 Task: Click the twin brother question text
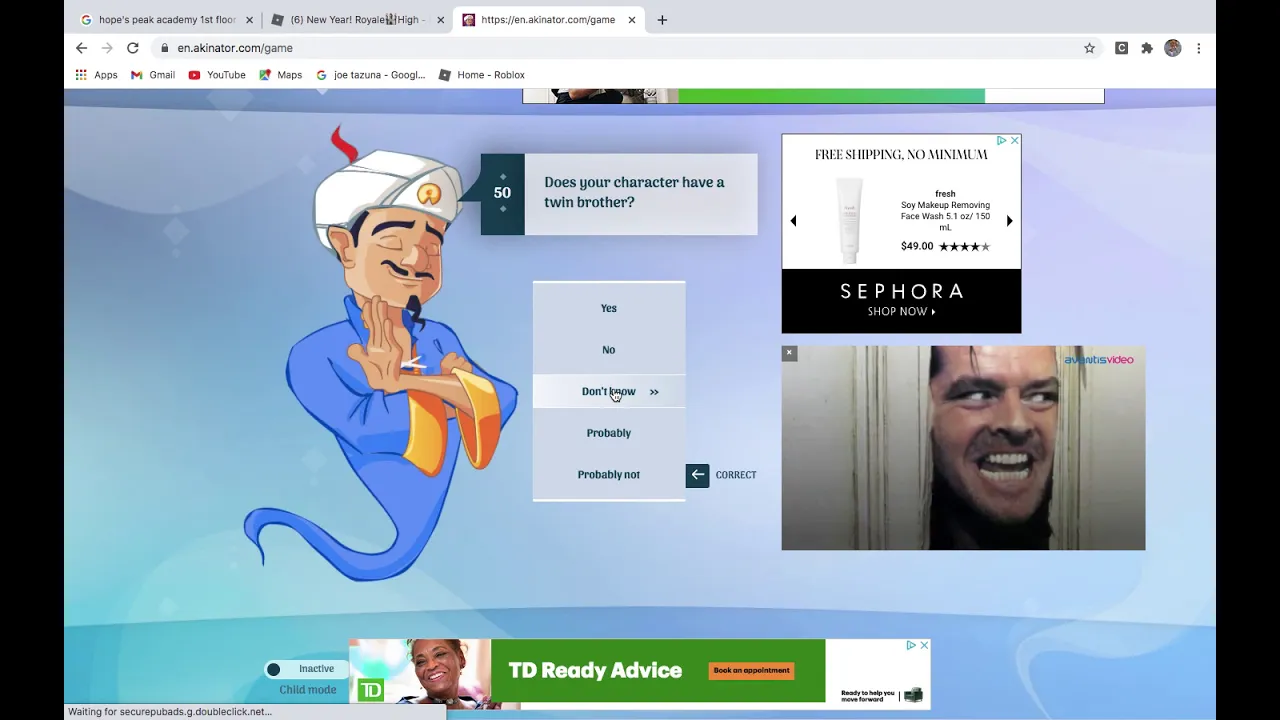[x=634, y=192]
